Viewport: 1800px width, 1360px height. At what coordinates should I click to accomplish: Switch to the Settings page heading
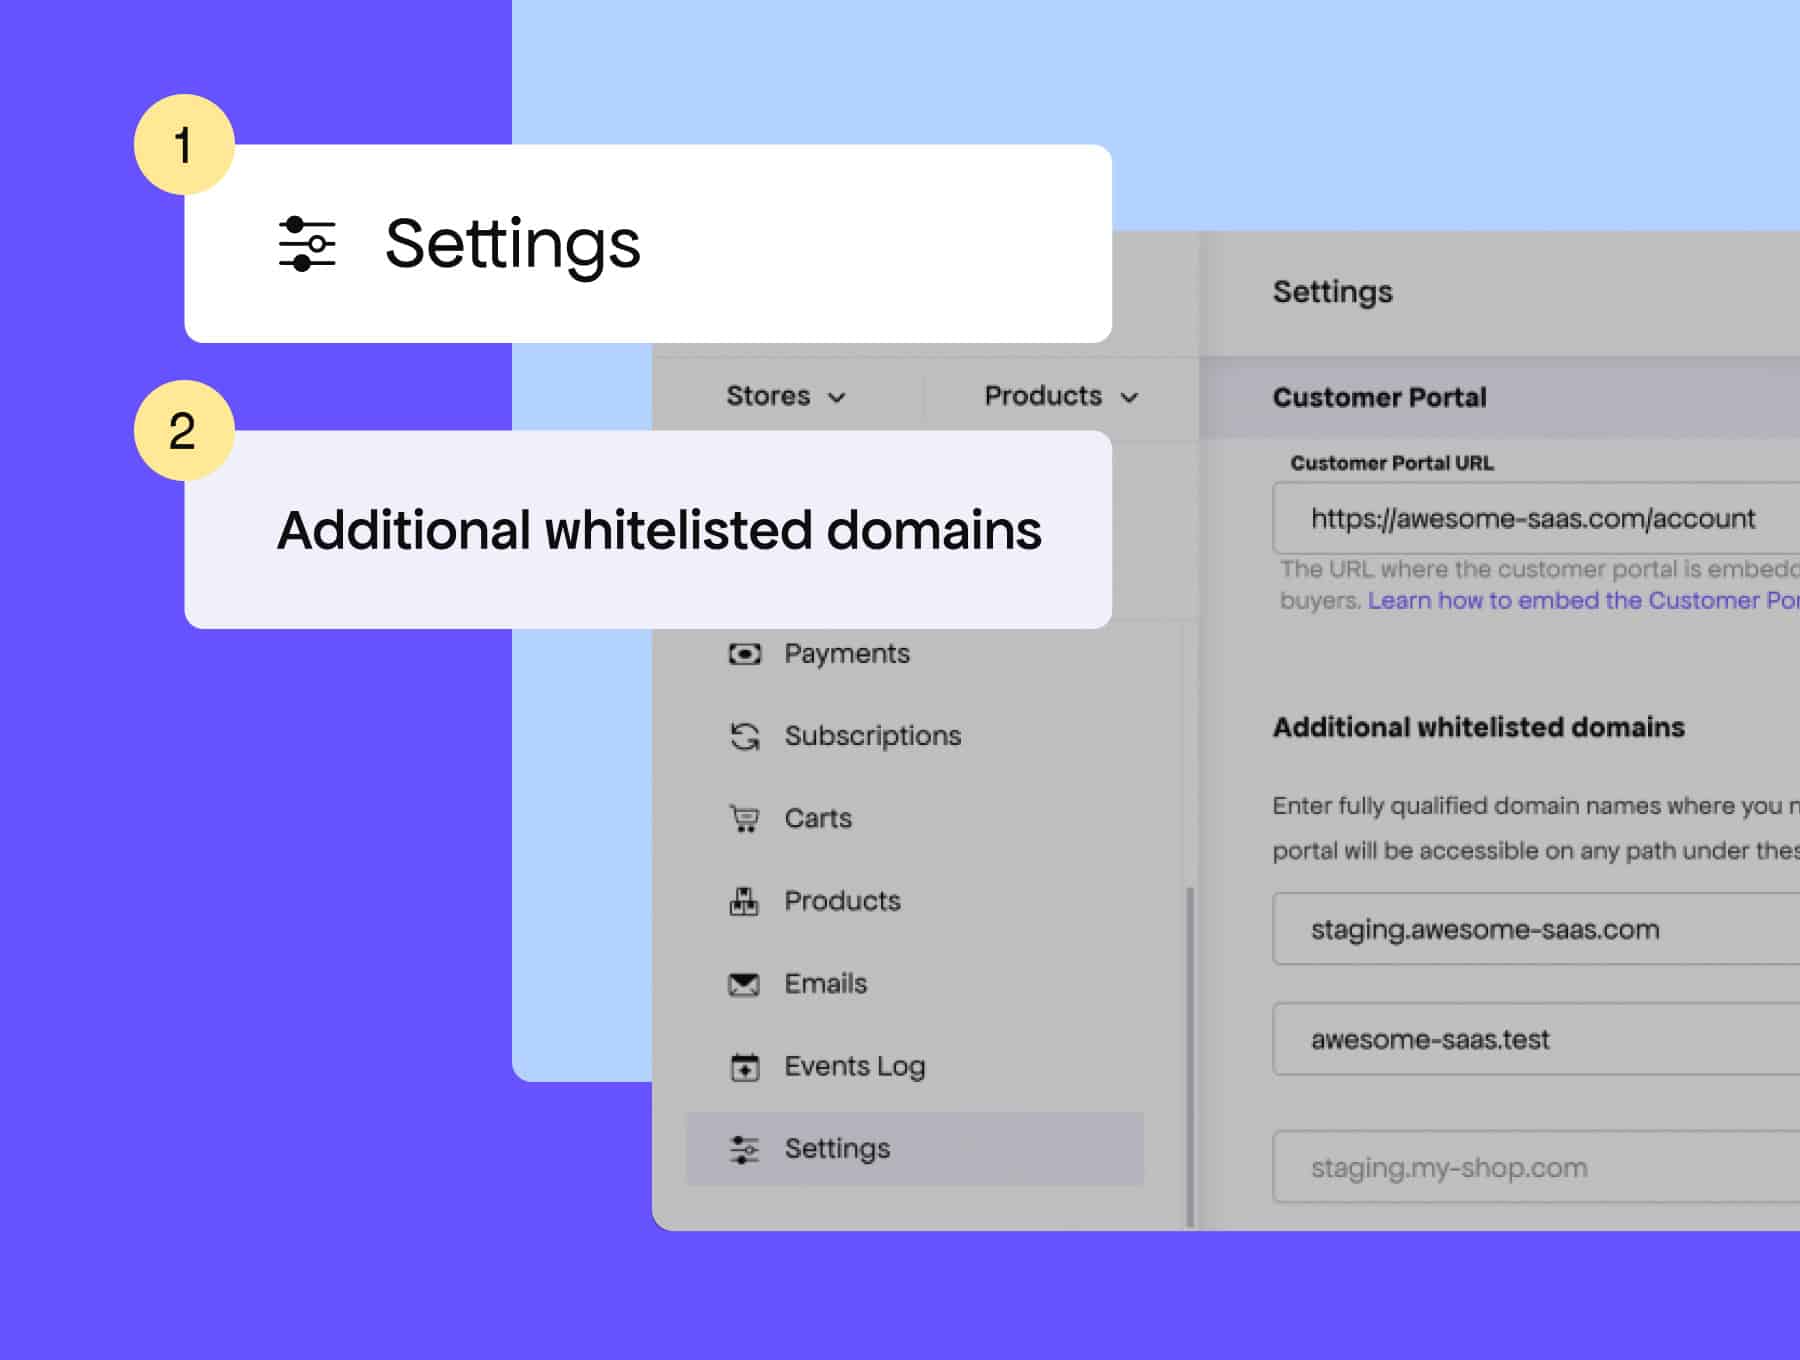[x=1331, y=291]
